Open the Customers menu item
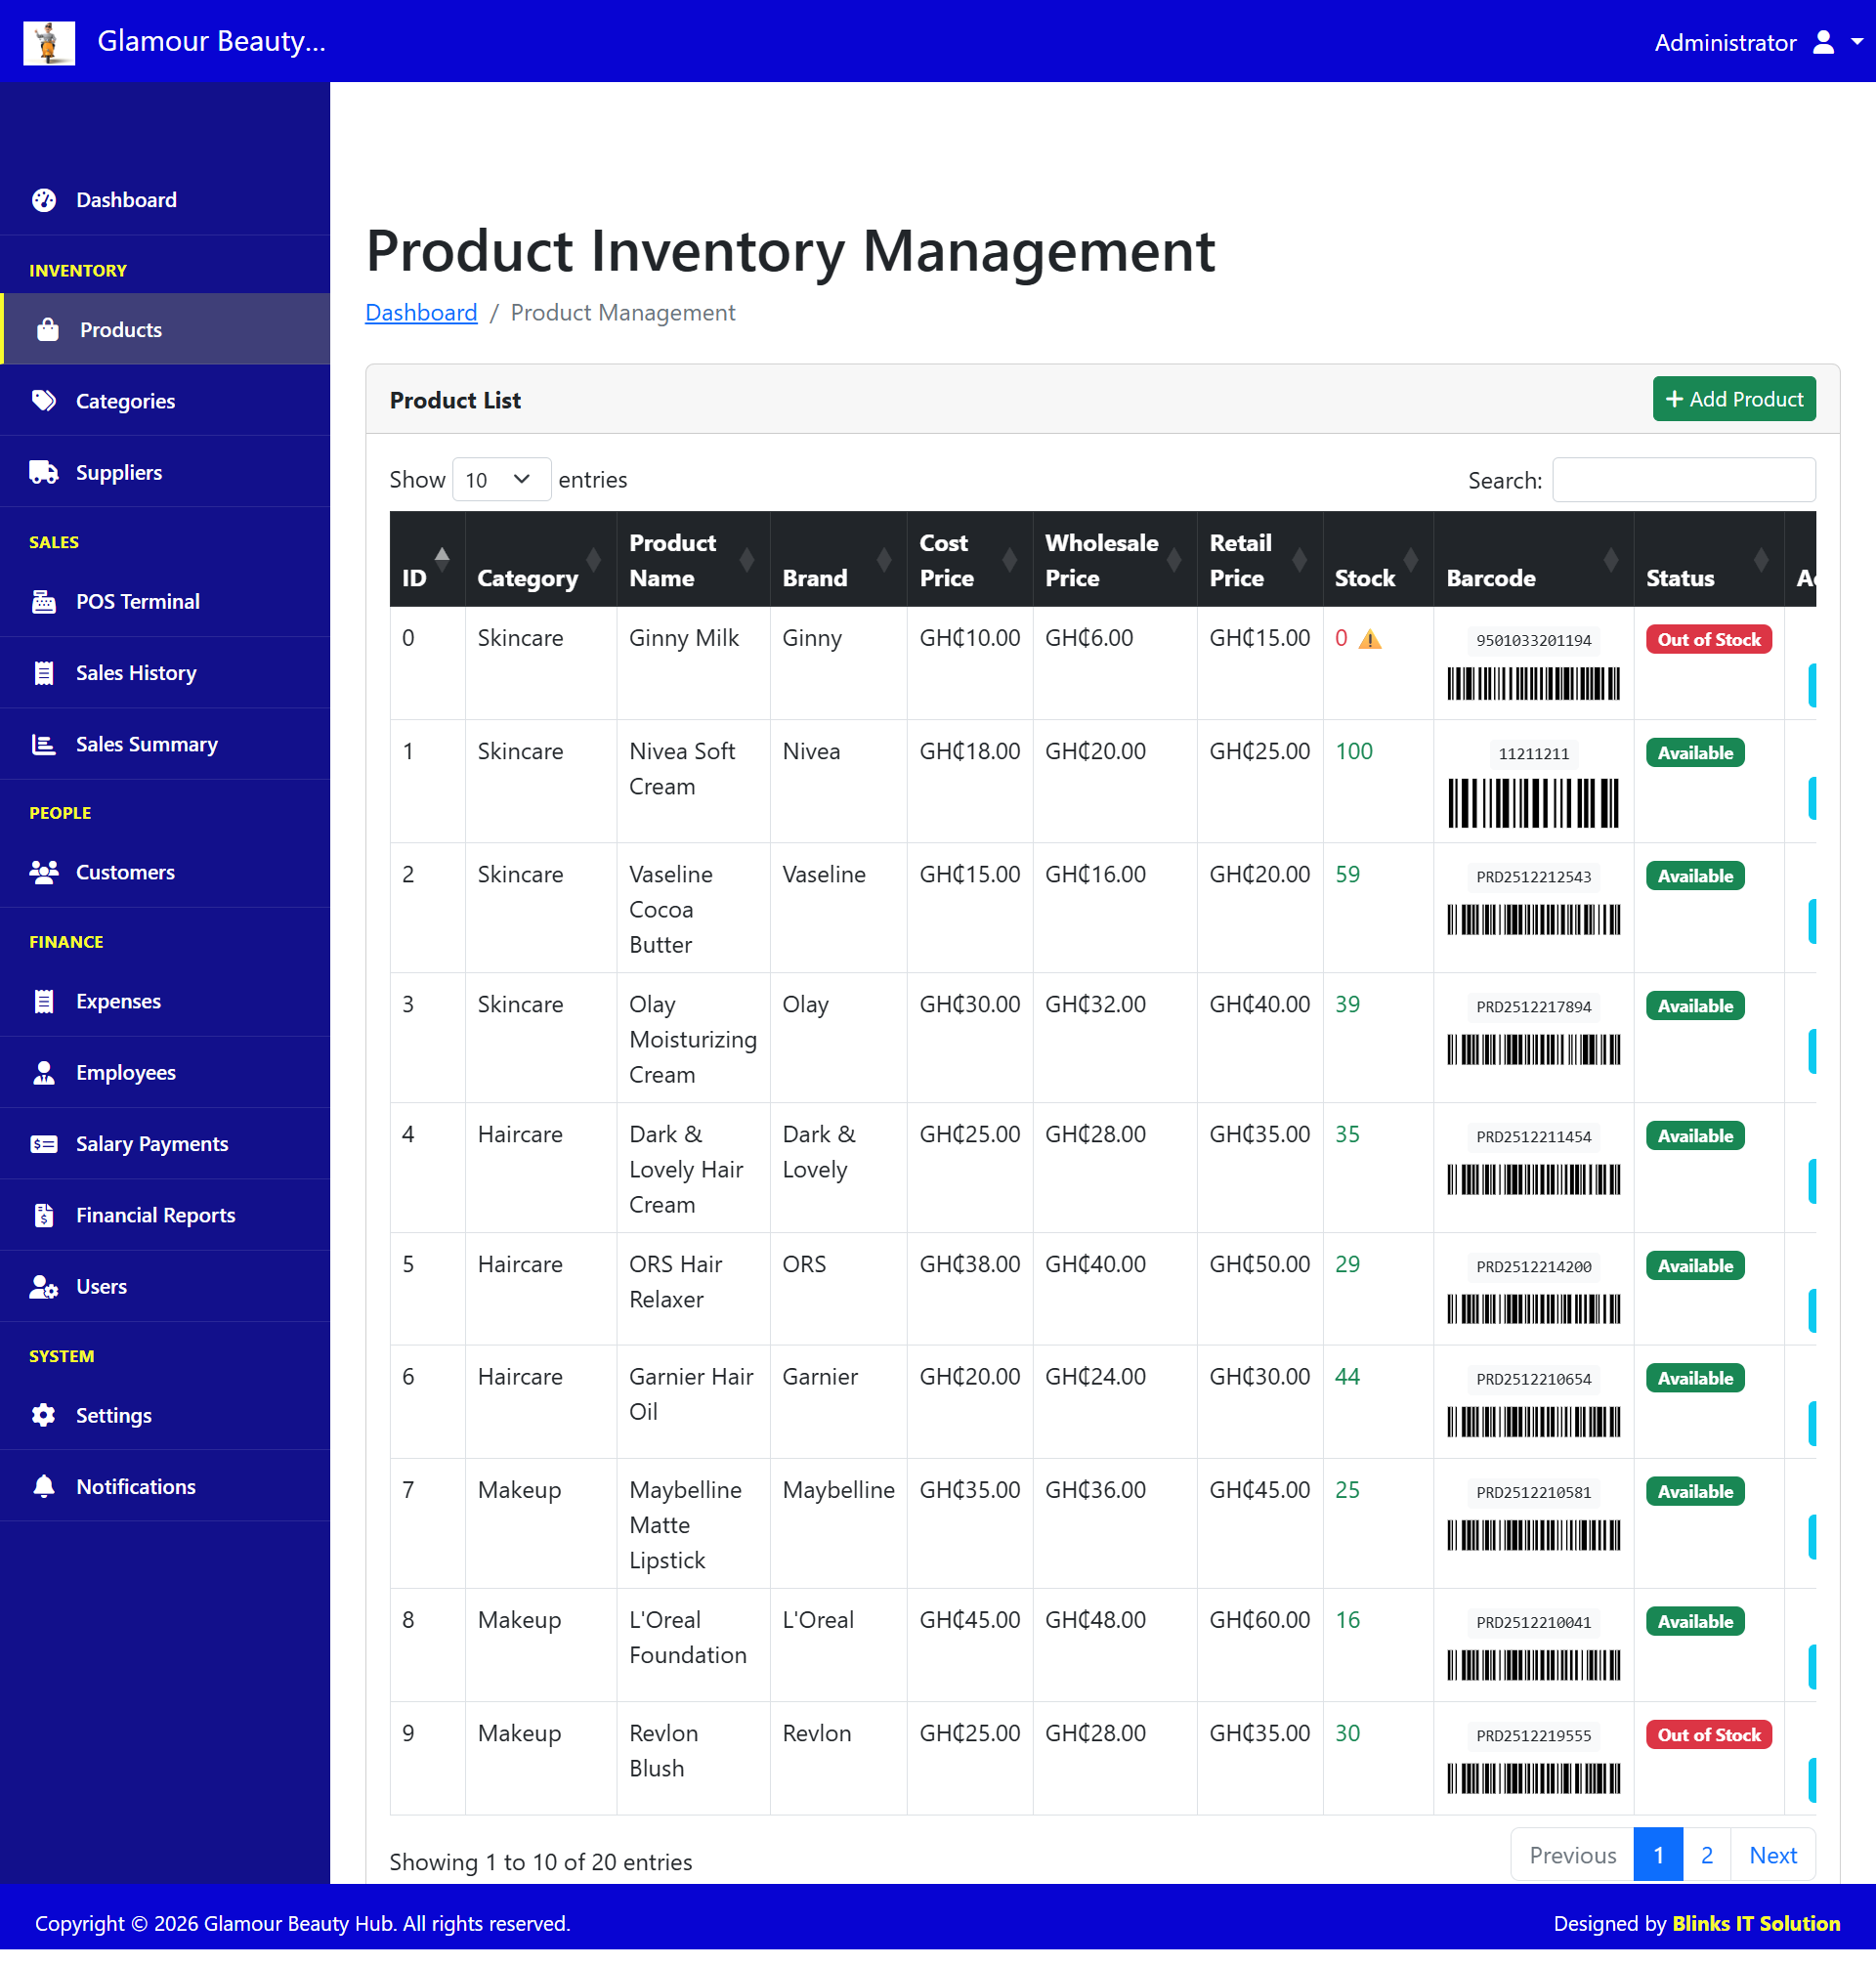The image size is (1876, 1966). click(x=165, y=872)
